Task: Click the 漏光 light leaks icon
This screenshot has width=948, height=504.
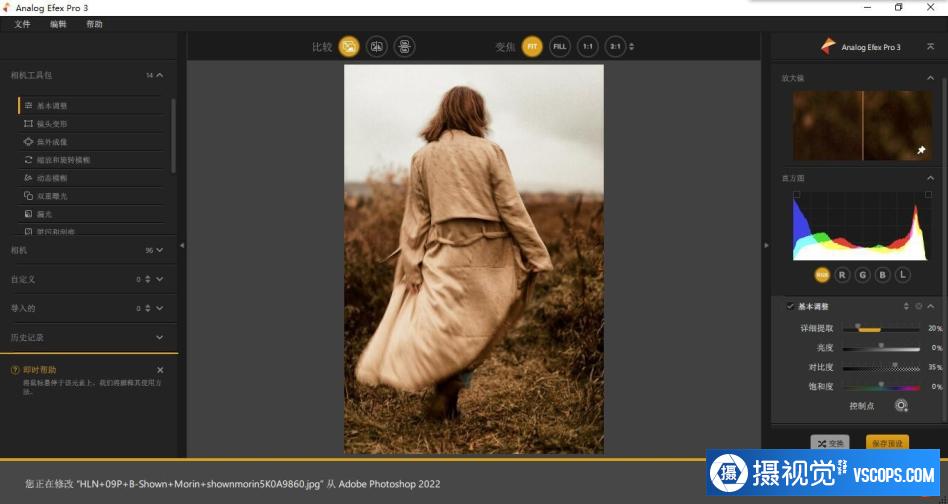Action: pyautogui.click(x=28, y=214)
